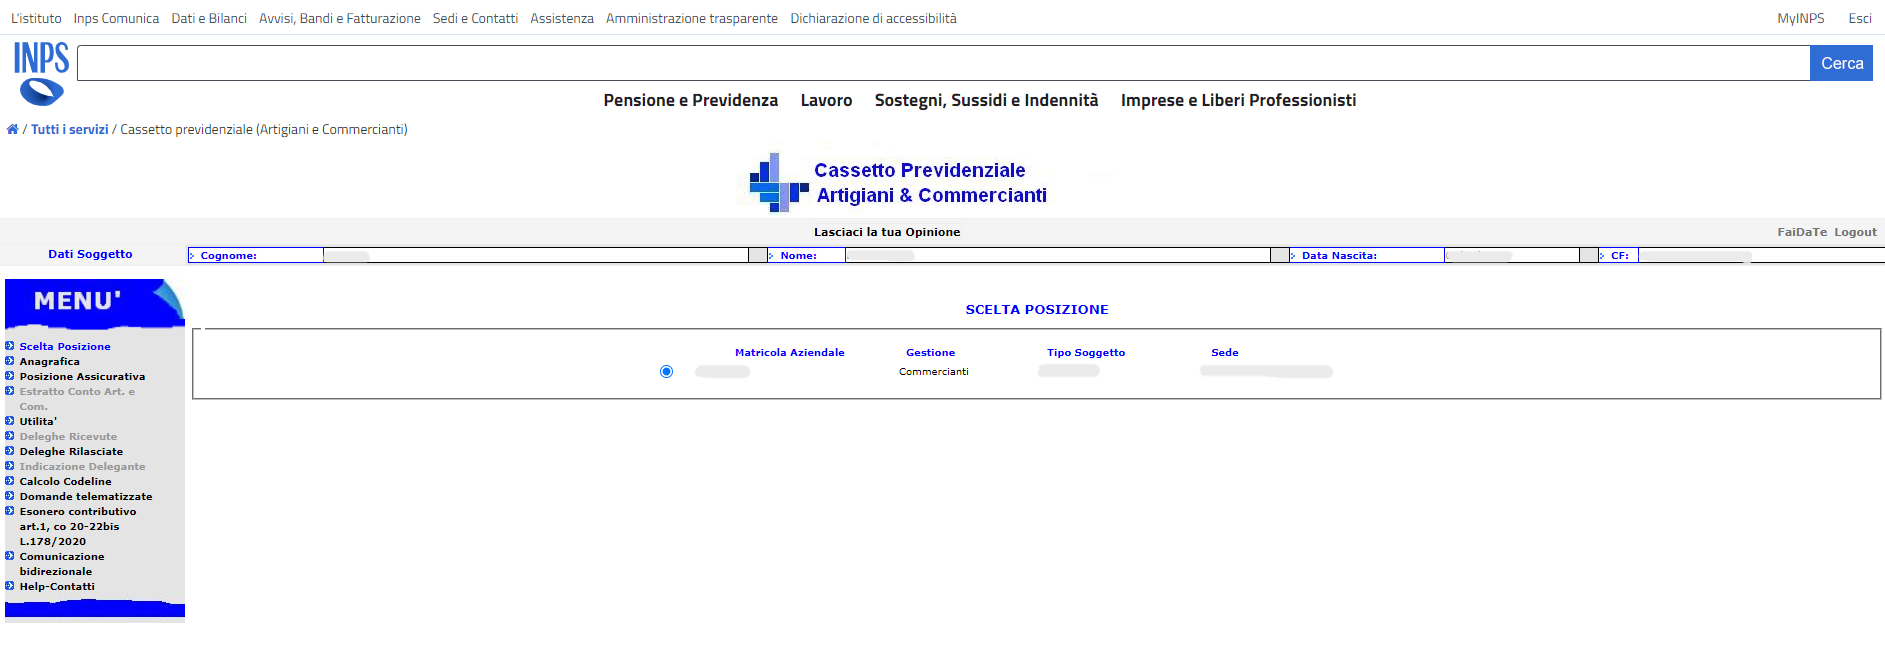
Task: Open Anagrafica in side menu
Action: click(x=50, y=361)
